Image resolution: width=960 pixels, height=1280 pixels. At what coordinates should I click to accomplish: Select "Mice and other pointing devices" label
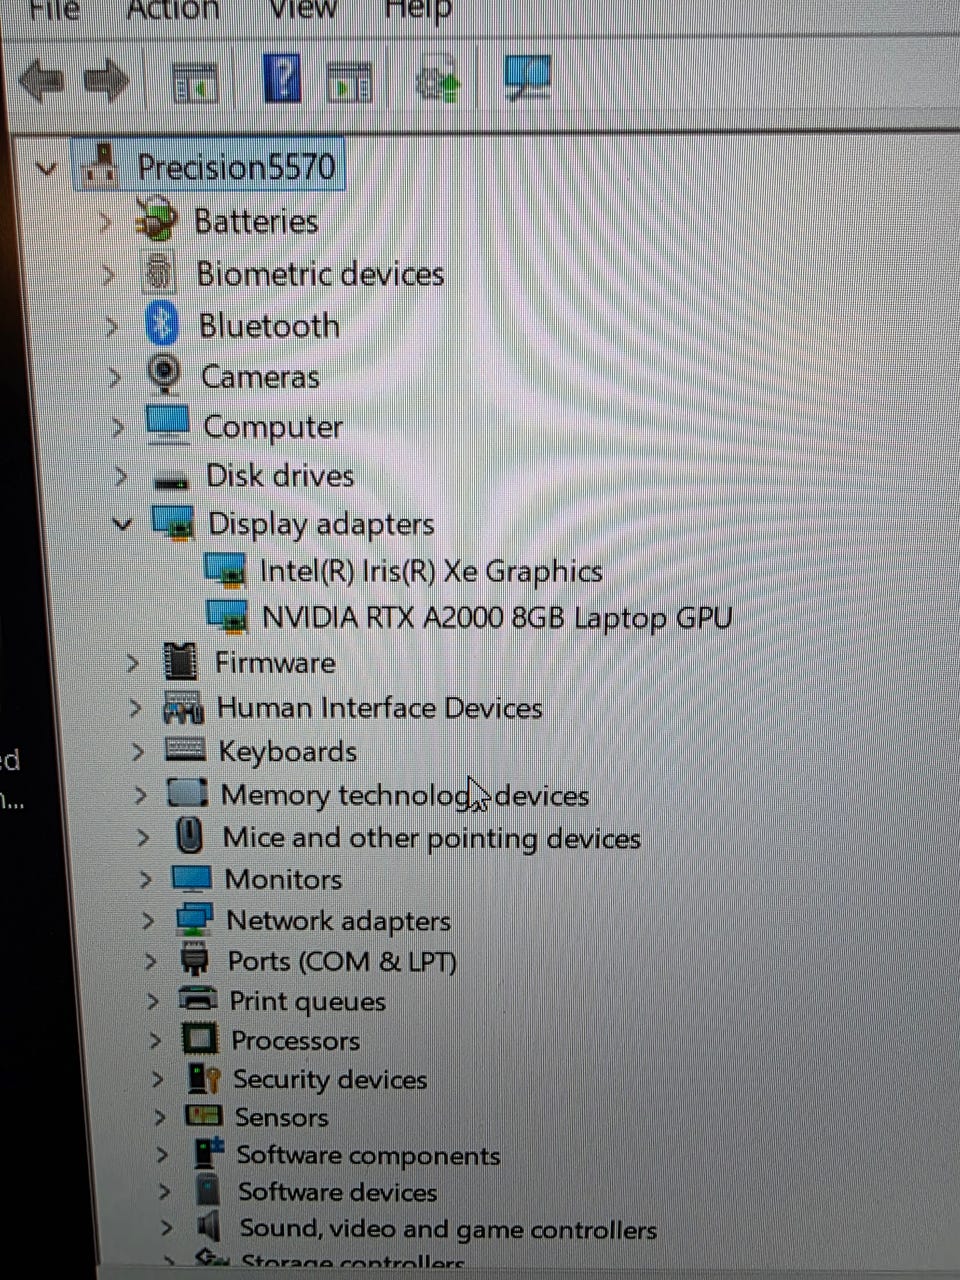click(432, 838)
